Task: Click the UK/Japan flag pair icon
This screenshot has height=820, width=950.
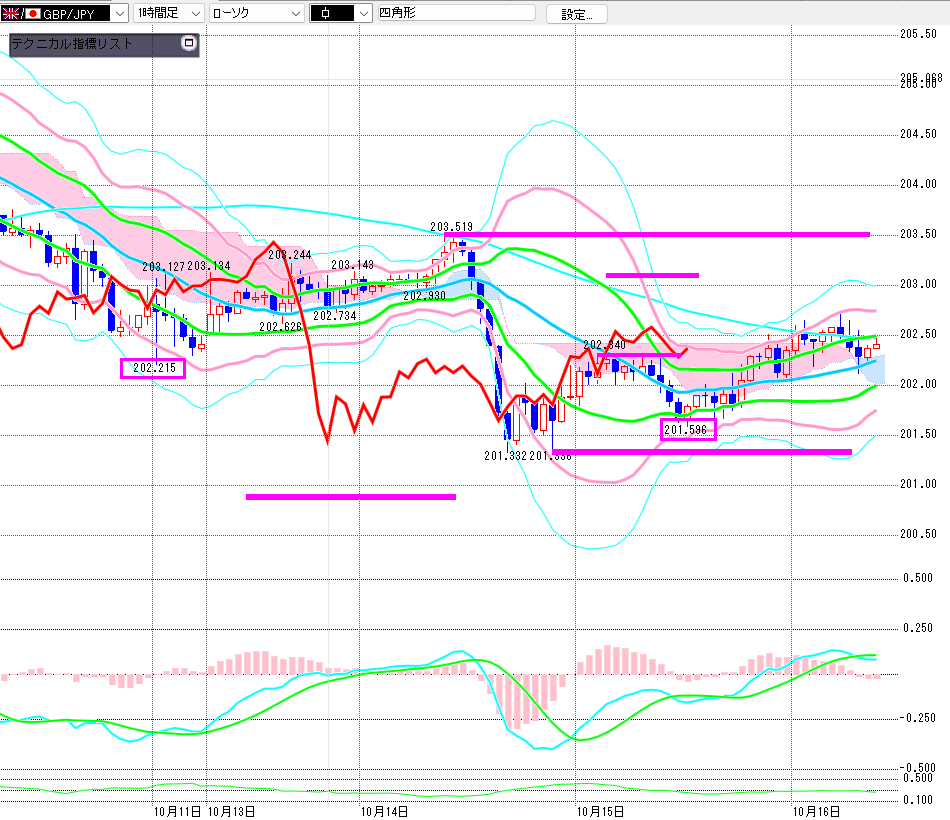Action: 12,13
